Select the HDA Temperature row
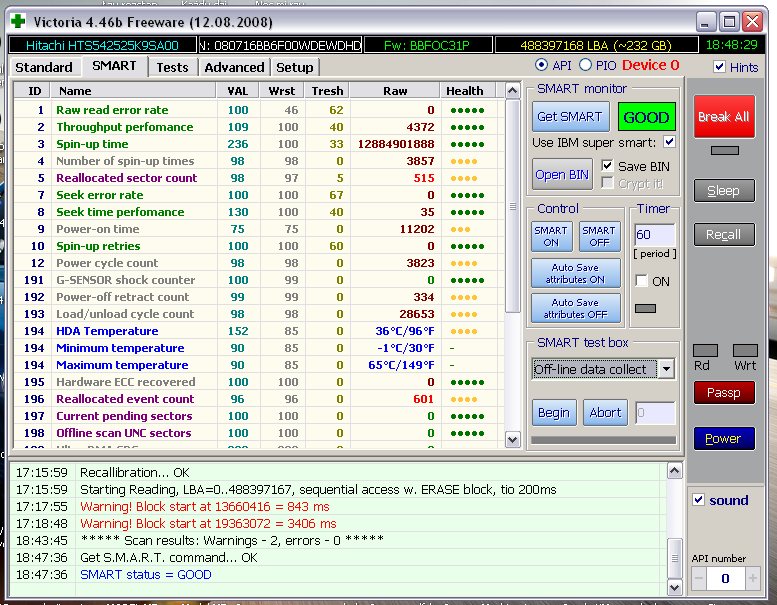Viewport: 777px width, 605px height. [x=258, y=331]
